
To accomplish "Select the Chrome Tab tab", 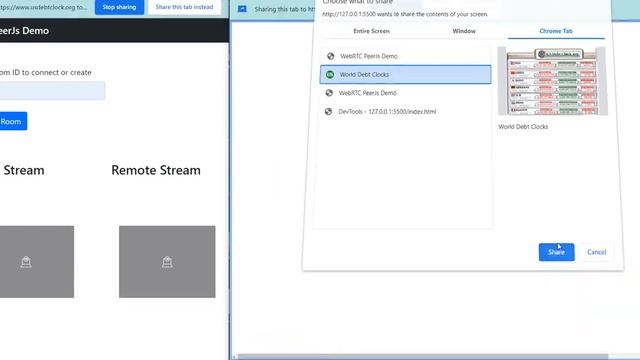I will 556,31.
